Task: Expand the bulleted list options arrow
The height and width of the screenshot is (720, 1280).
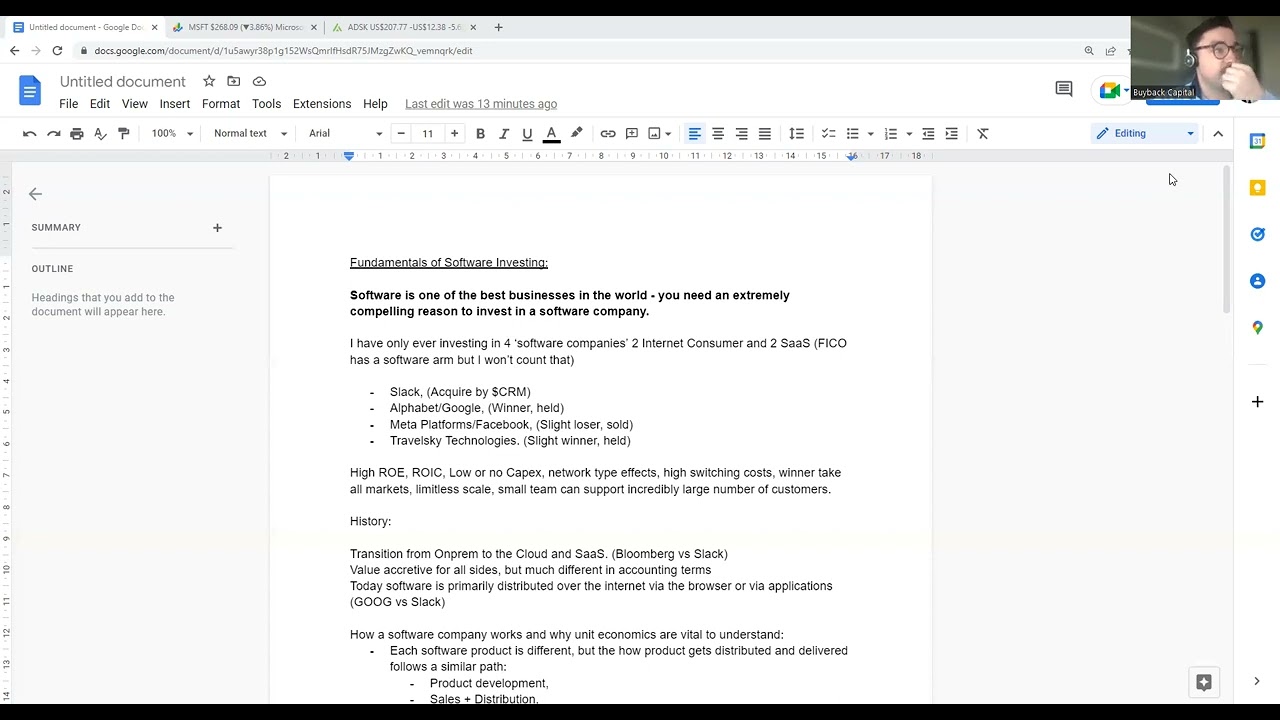Action: 870,133
